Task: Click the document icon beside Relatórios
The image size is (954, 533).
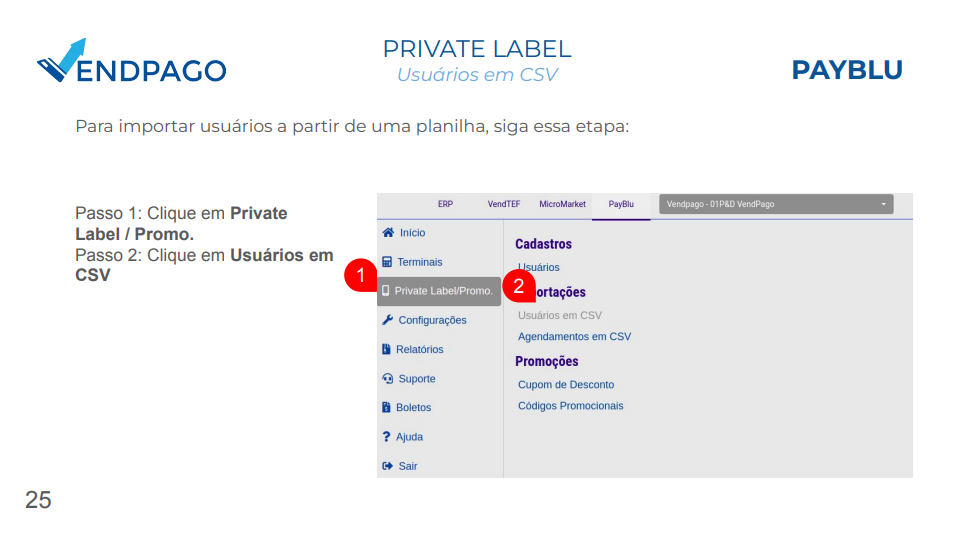Action: pyautogui.click(x=386, y=349)
